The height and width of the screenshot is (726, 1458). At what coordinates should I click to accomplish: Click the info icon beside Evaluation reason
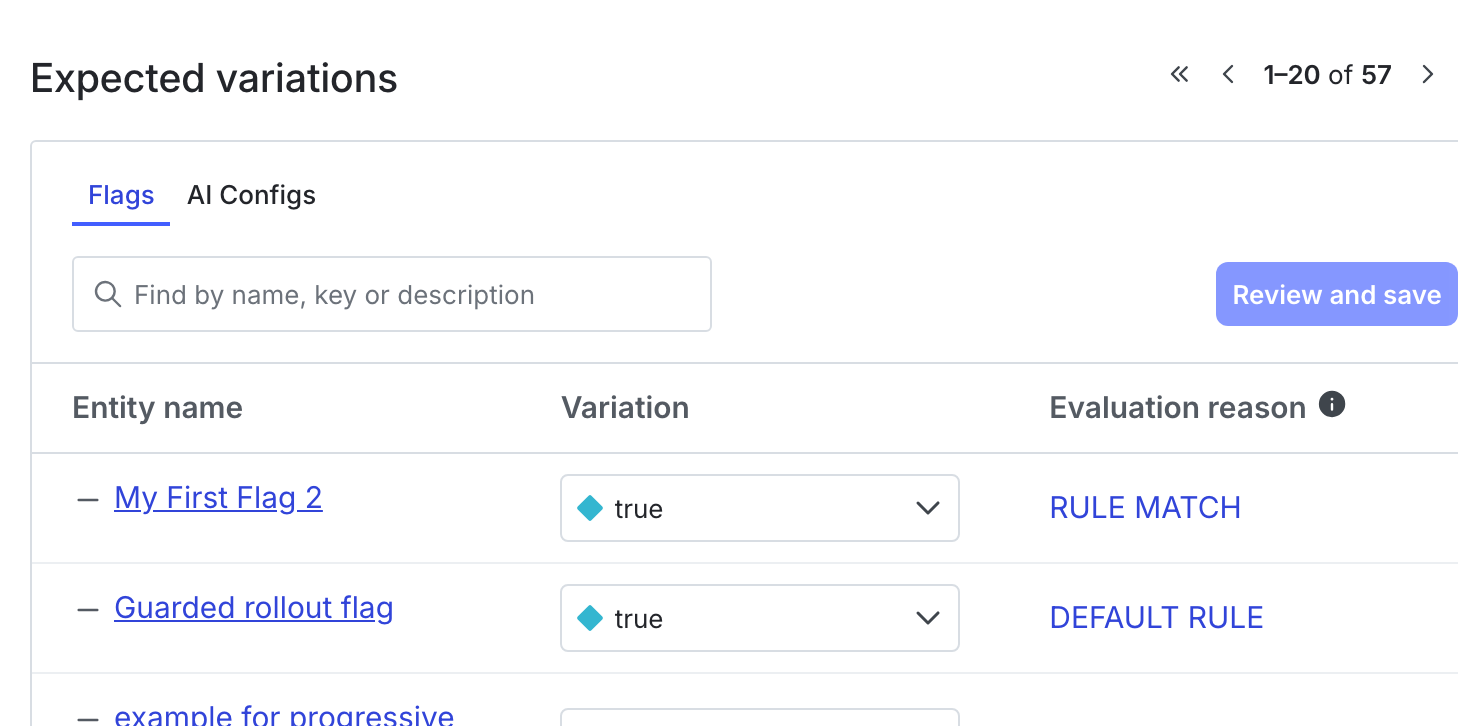tap(1334, 404)
